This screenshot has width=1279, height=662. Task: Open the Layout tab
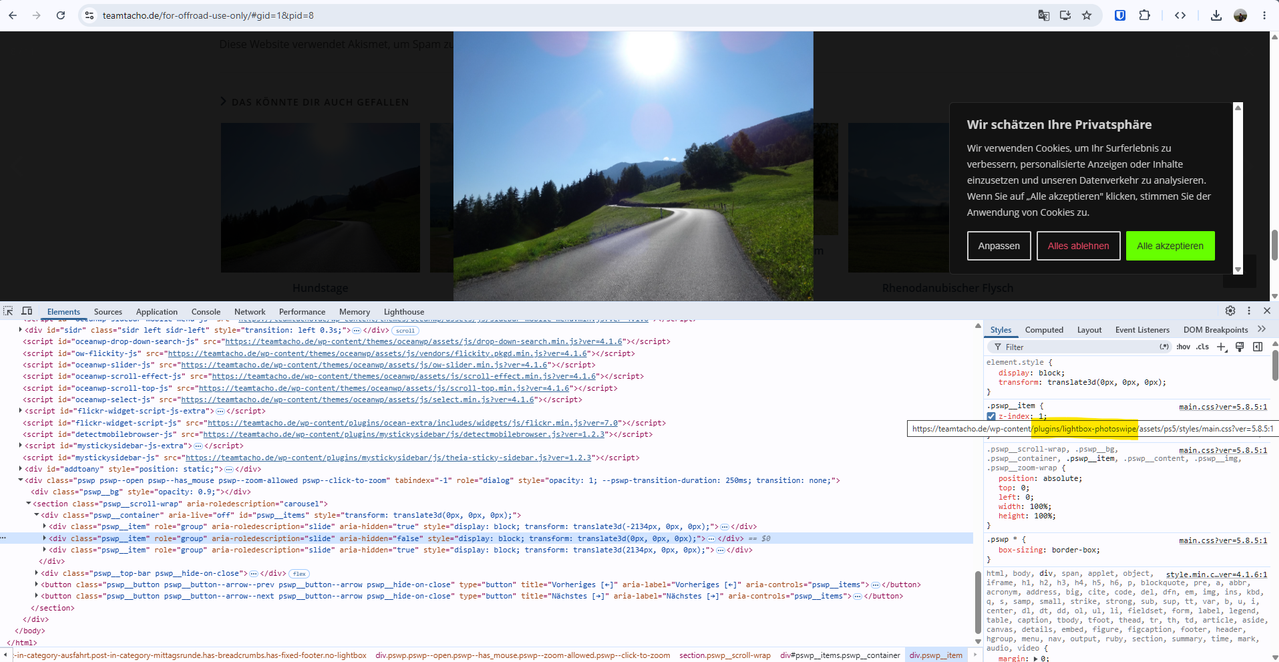(1089, 329)
